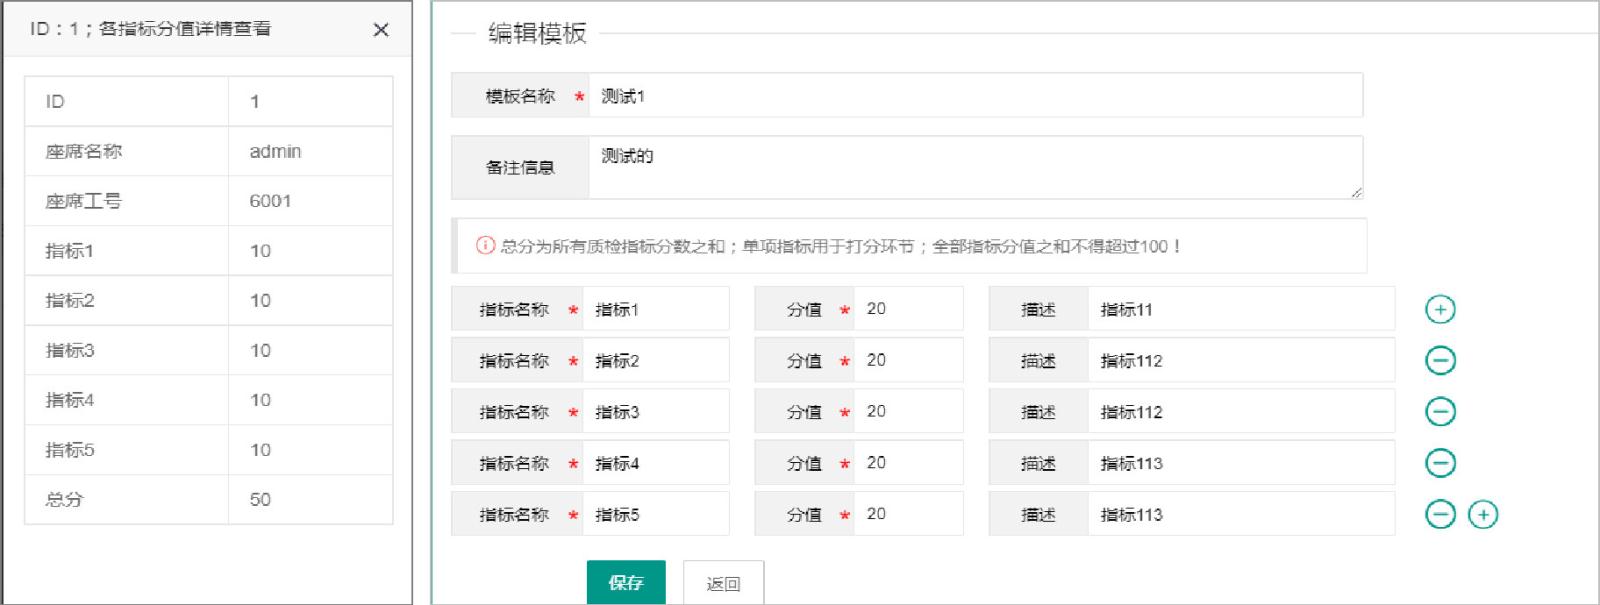Focus the 模板名称 input field
Screen dimensions: 1600x605
click(x=974, y=96)
